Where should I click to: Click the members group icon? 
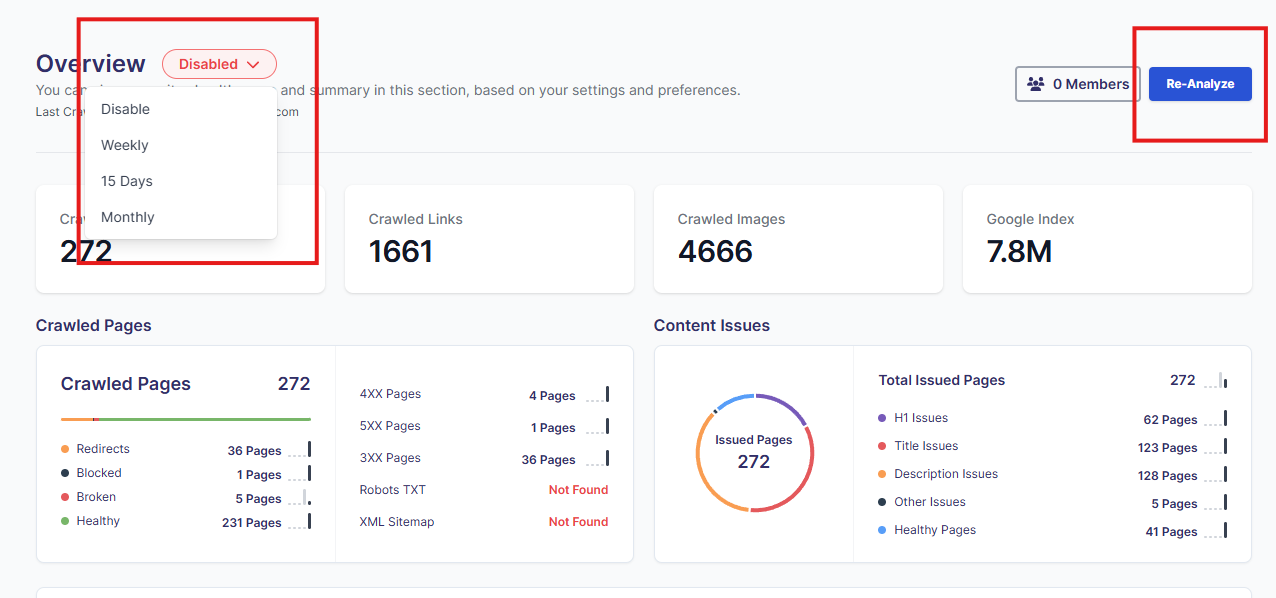pyautogui.click(x=1036, y=85)
